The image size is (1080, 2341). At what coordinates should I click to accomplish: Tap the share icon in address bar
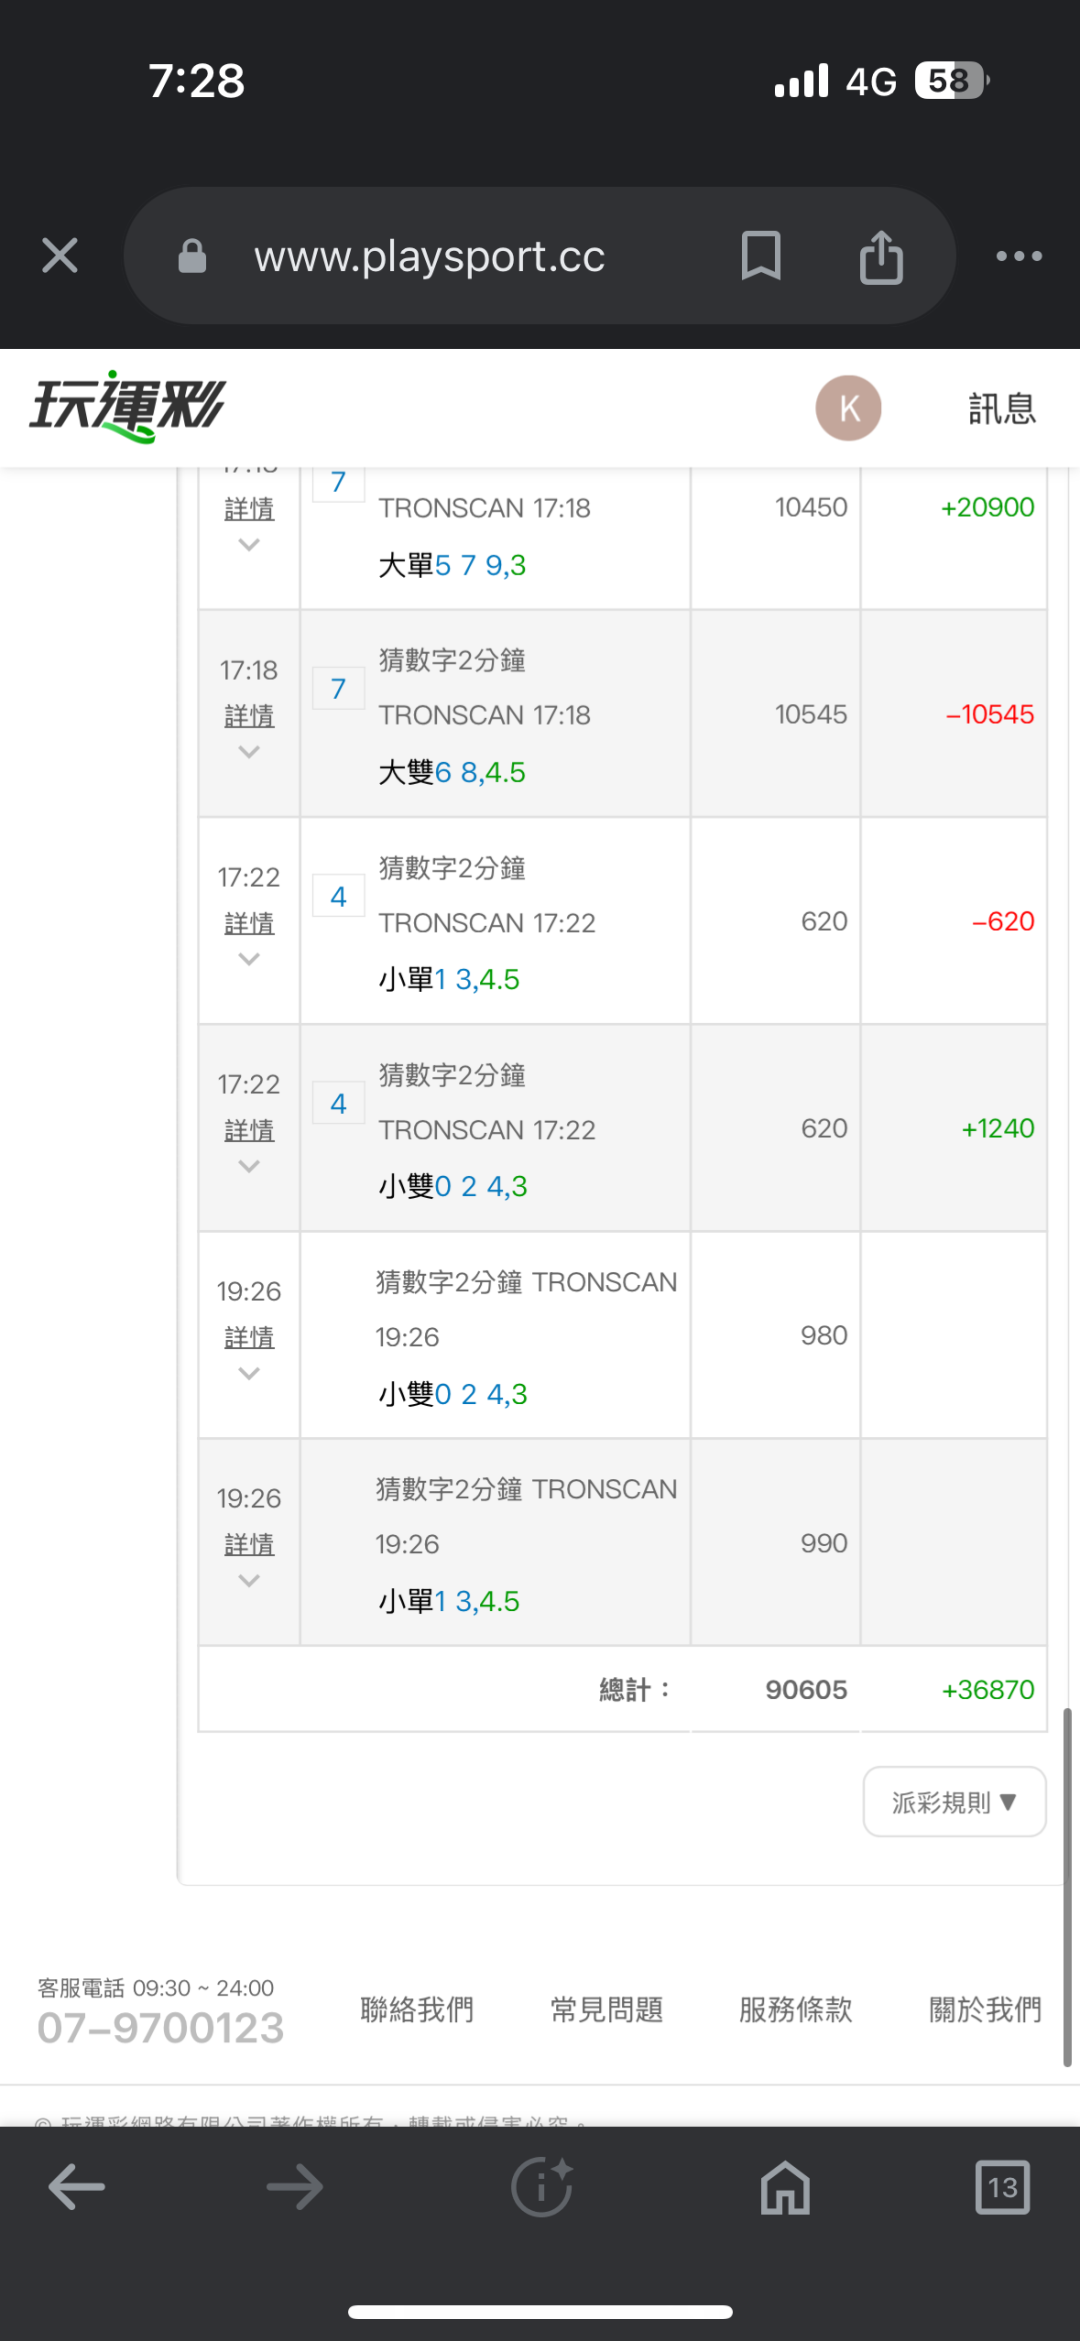[881, 257]
